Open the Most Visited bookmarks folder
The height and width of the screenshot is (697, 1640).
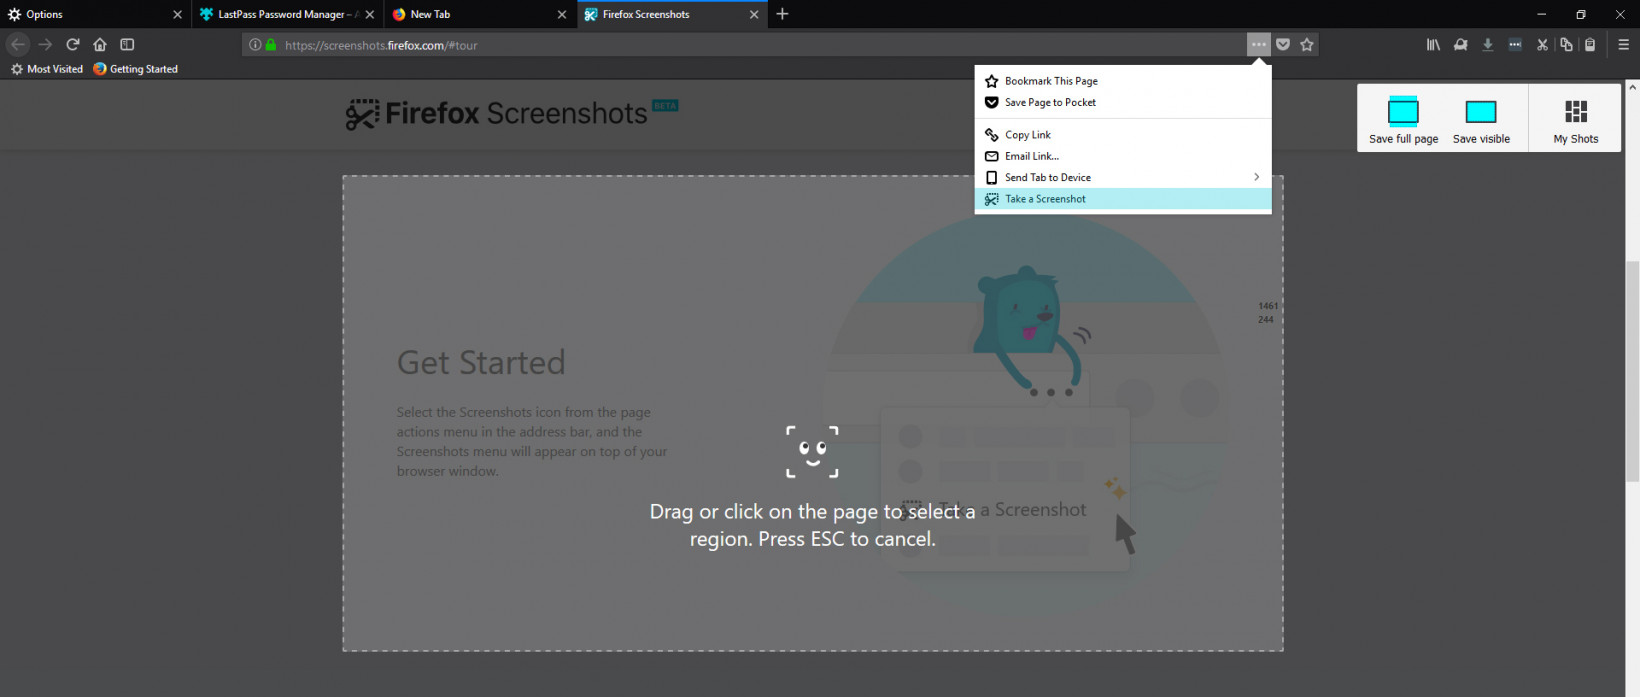point(46,69)
